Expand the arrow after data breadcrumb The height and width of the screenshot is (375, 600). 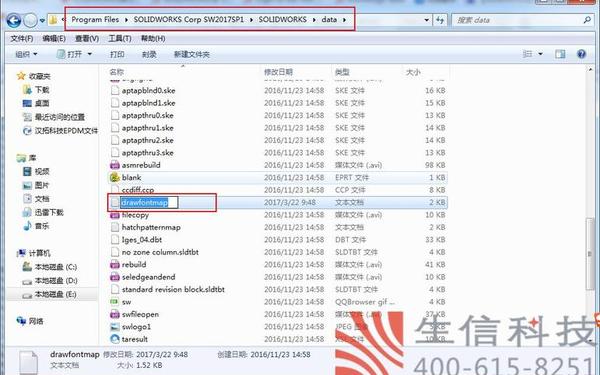[344, 20]
